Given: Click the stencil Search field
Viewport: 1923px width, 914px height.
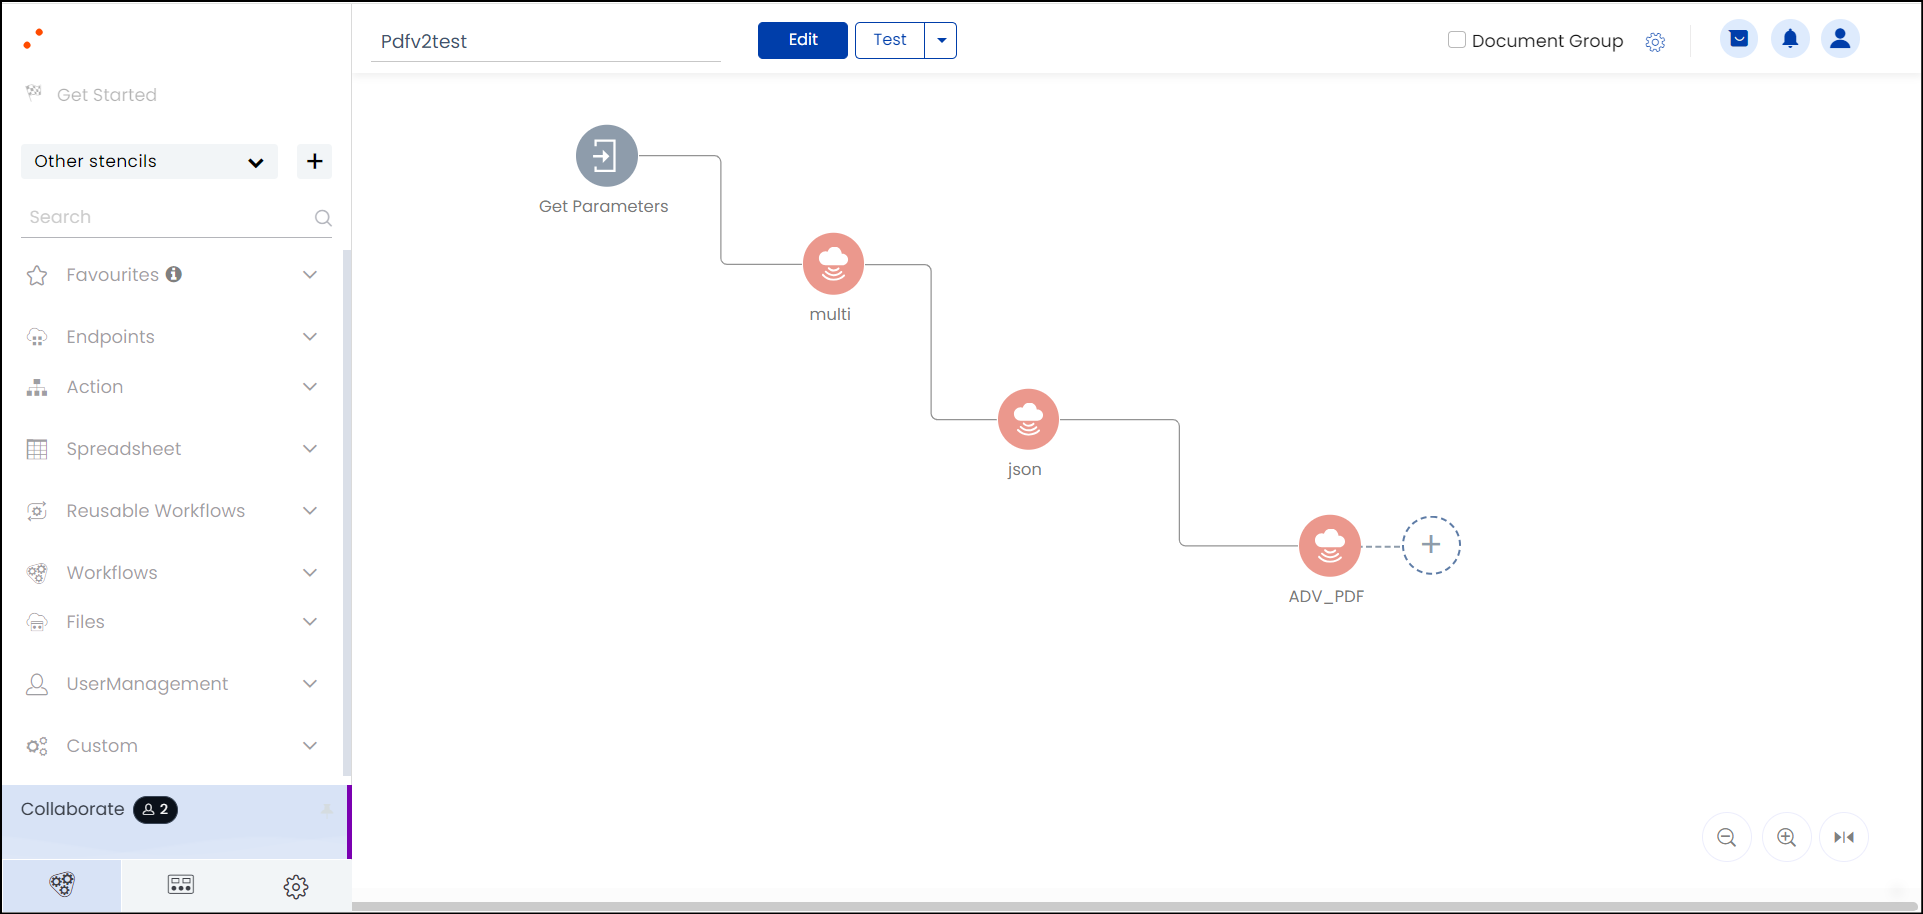Looking at the screenshot, I should click(165, 218).
